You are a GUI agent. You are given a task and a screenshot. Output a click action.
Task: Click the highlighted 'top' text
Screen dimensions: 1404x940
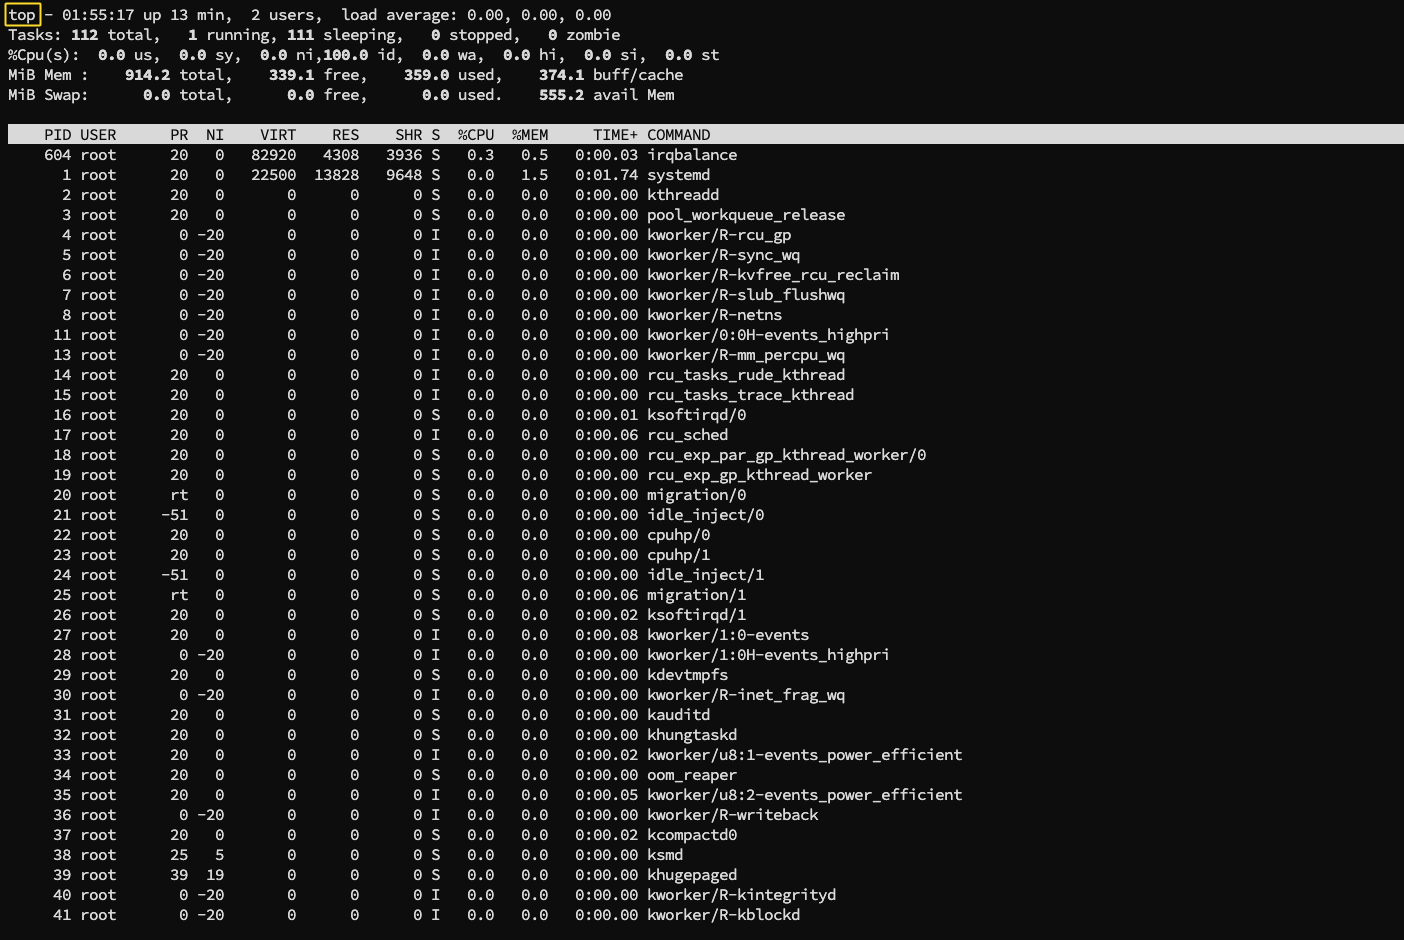[22, 15]
